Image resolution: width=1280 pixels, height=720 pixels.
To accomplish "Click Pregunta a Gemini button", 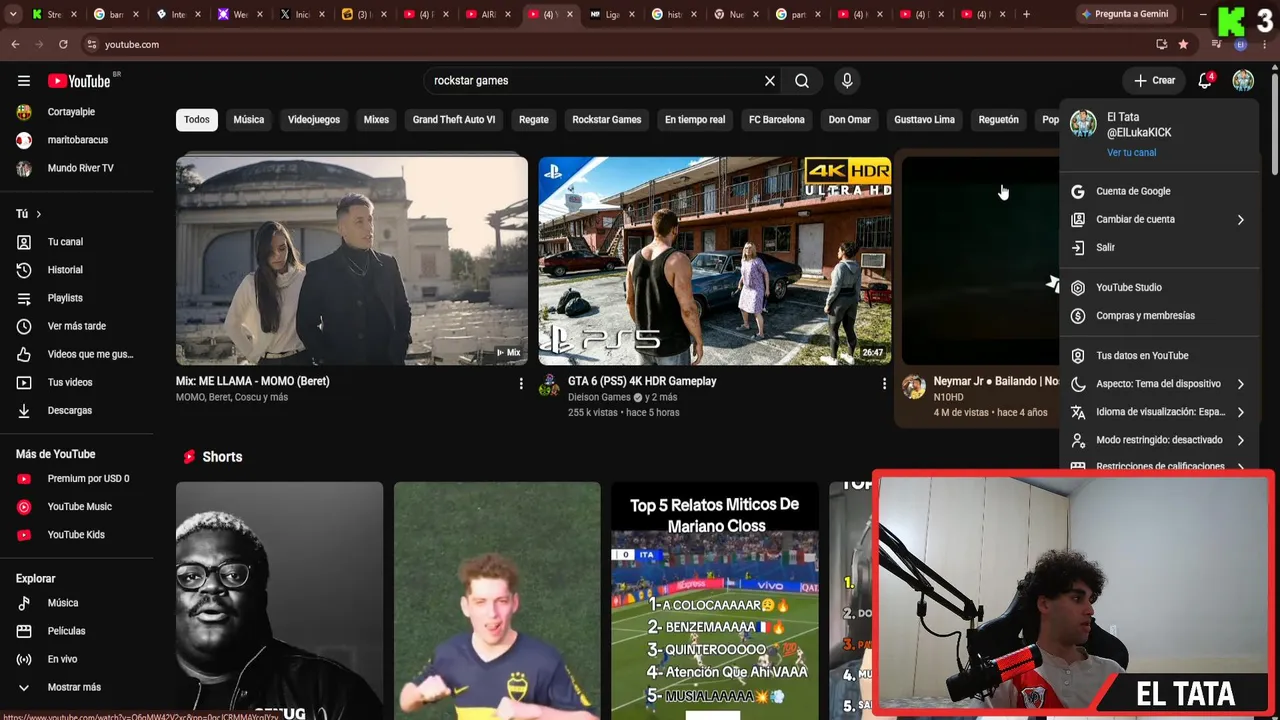I will (1125, 15).
